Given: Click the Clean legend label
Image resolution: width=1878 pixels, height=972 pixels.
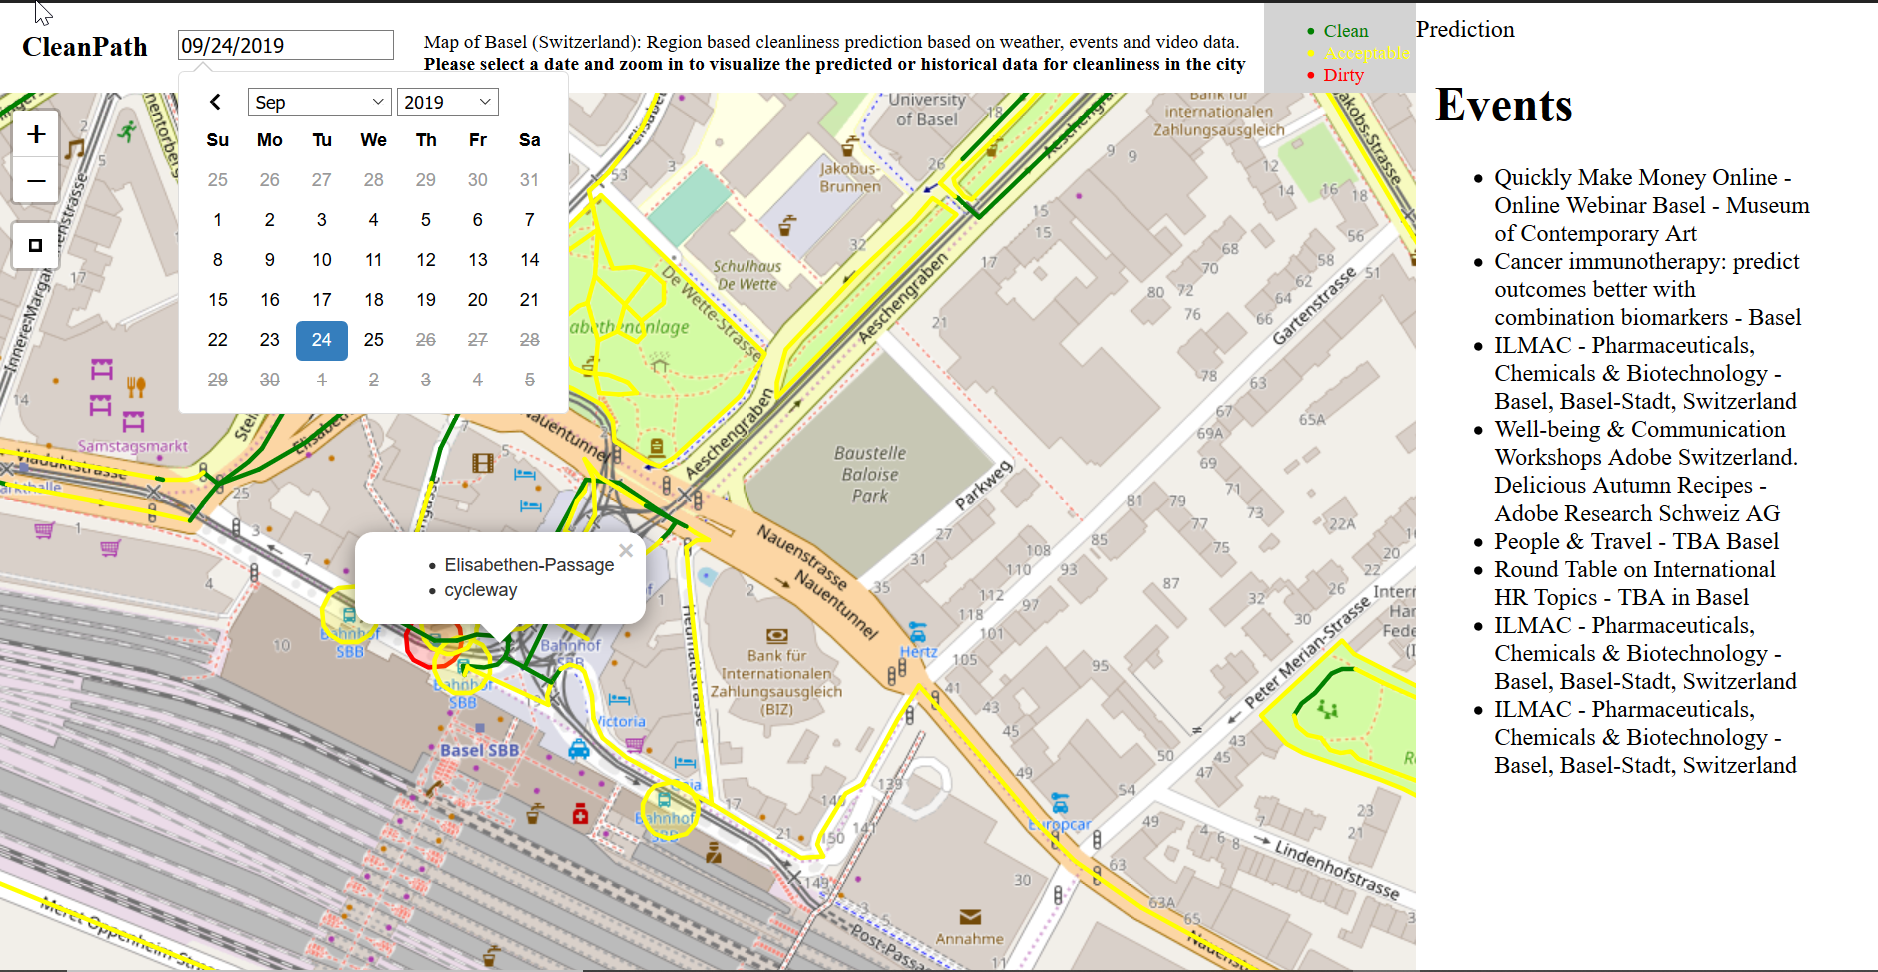Looking at the screenshot, I should (1346, 31).
